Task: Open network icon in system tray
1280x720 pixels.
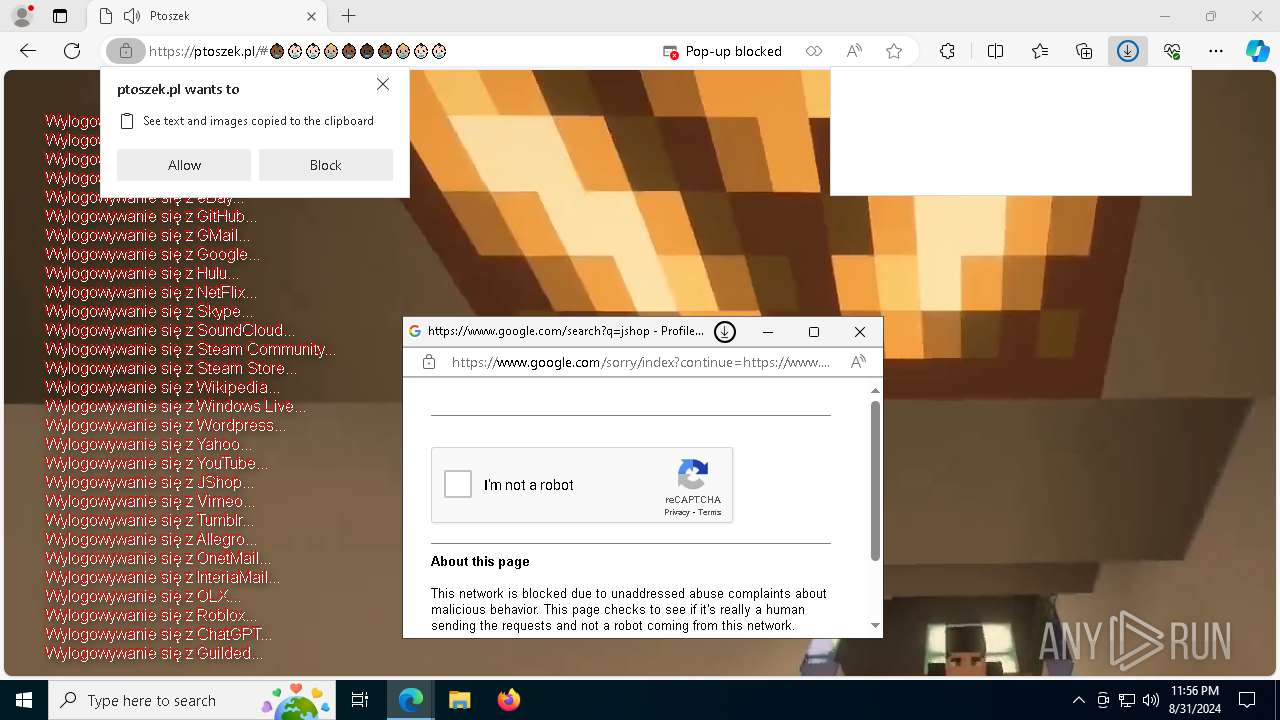Action: pyautogui.click(x=1126, y=700)
